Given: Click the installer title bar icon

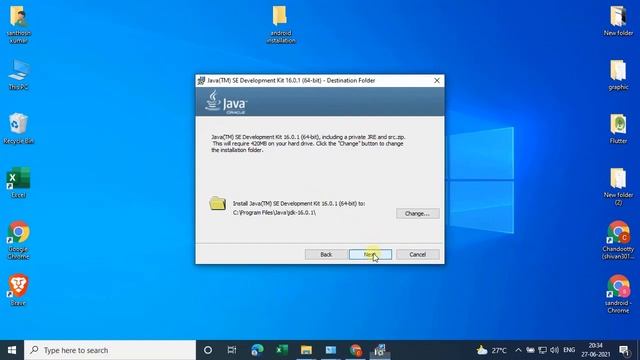Looking at the screenshot, I should [201, 80].
